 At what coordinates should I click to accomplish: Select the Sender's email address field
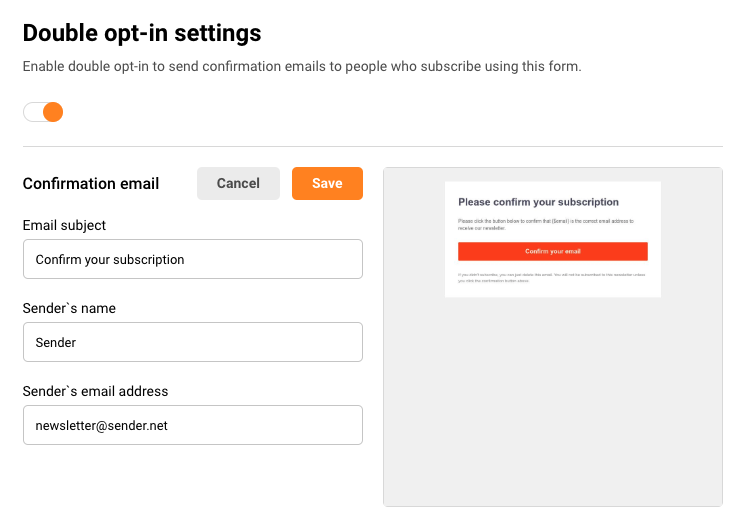[192, 425]
